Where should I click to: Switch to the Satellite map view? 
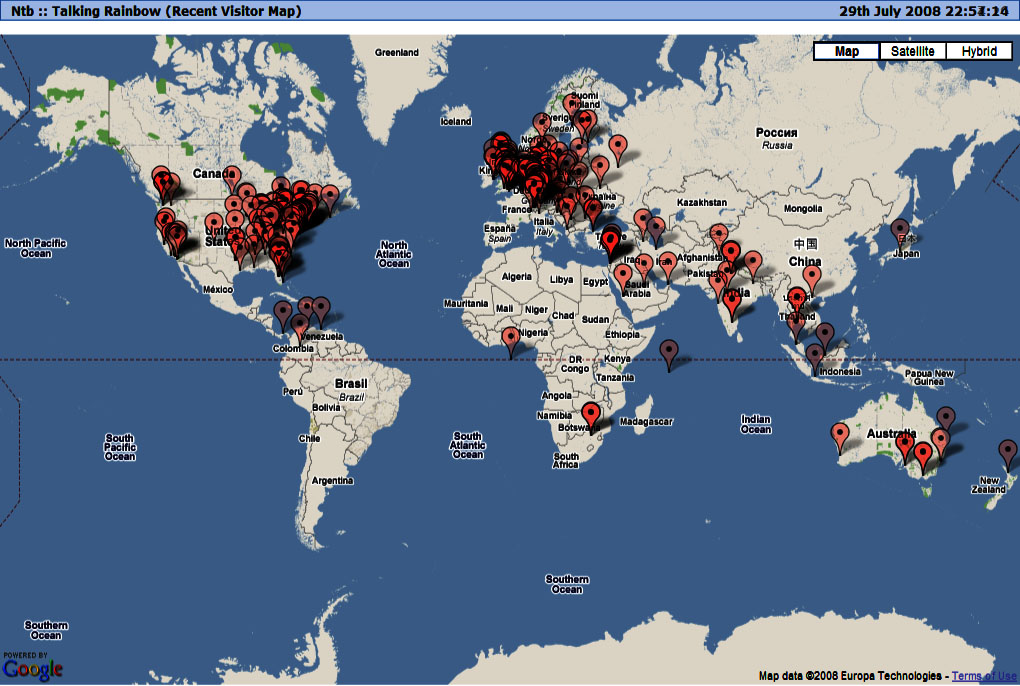pyautogui.click(x=912, y=52)
